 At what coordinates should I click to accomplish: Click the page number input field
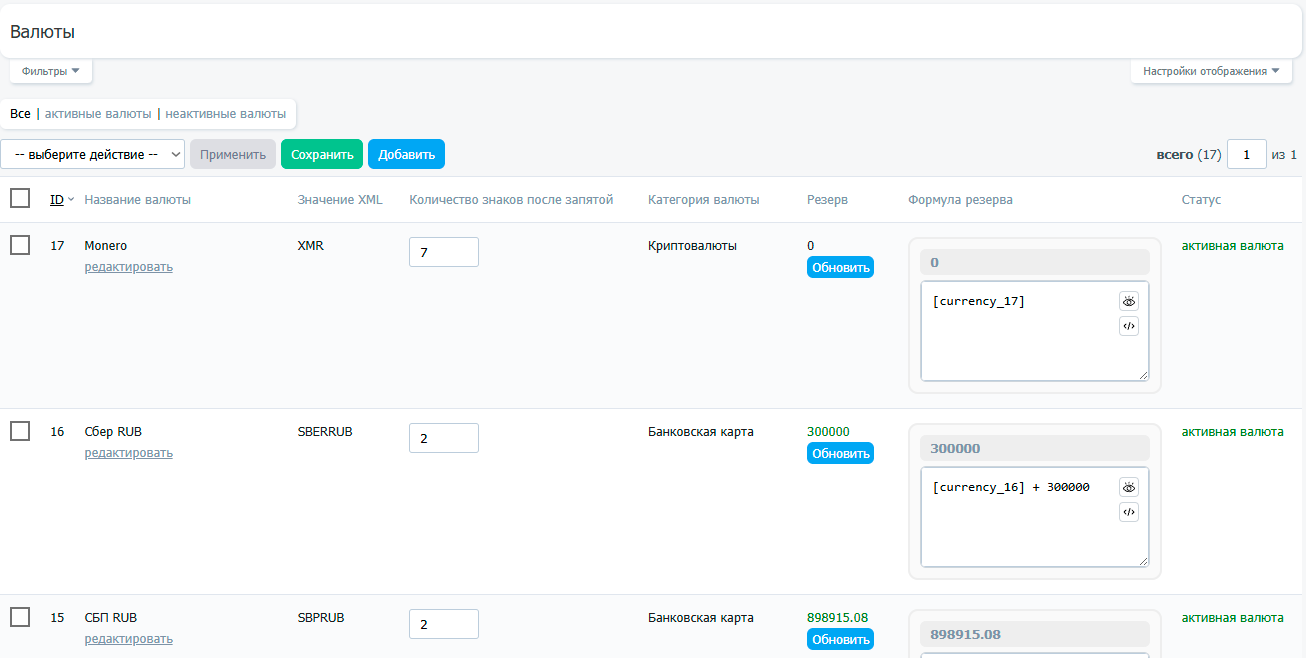[x=1246, y=154]
